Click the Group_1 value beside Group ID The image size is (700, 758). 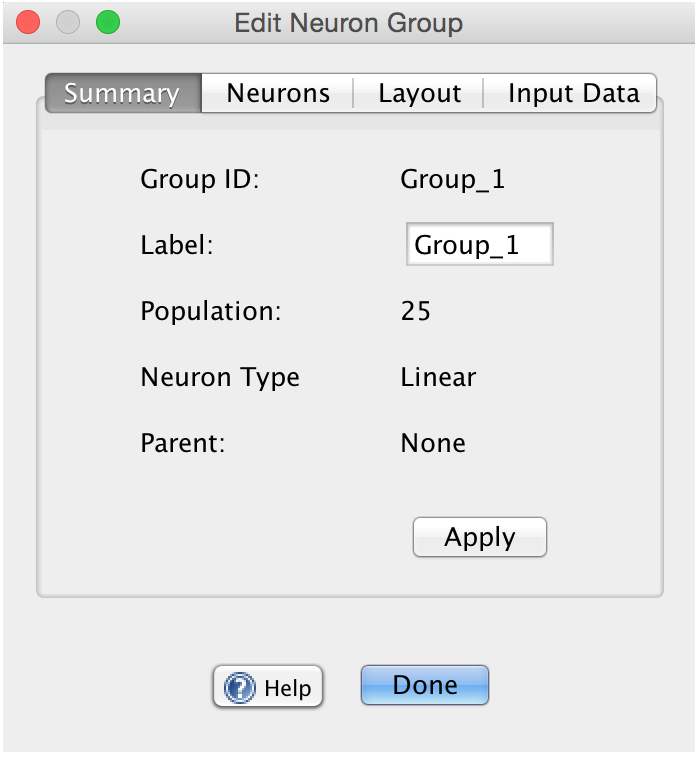pos(452,180)
